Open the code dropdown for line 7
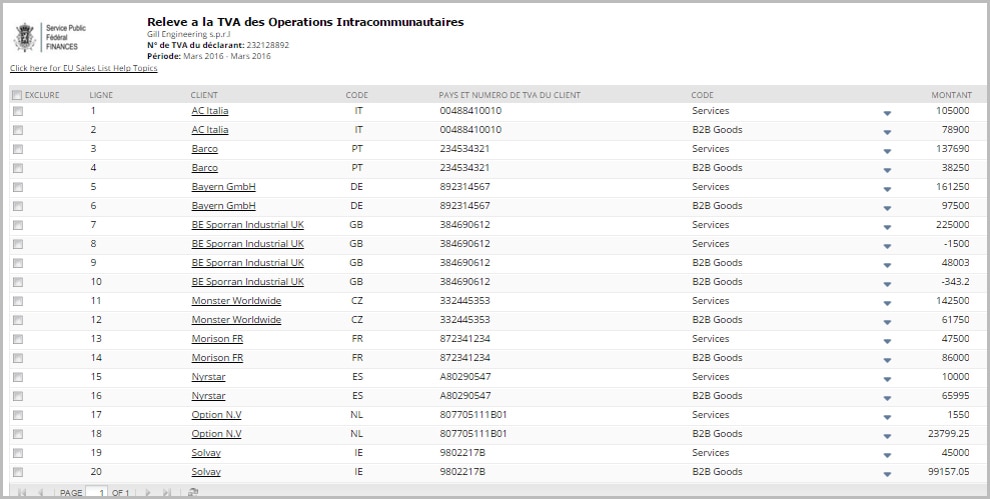 coord(887,227)
